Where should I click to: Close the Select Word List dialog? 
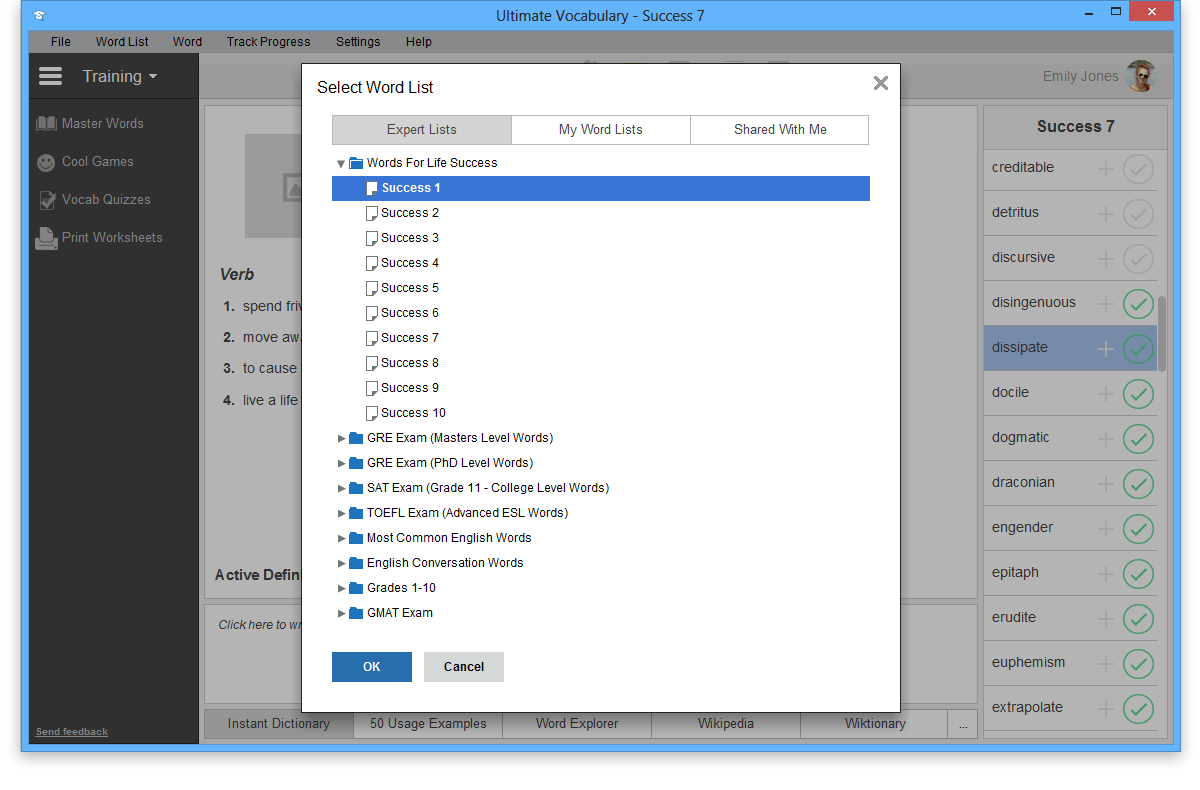point(880,83)
